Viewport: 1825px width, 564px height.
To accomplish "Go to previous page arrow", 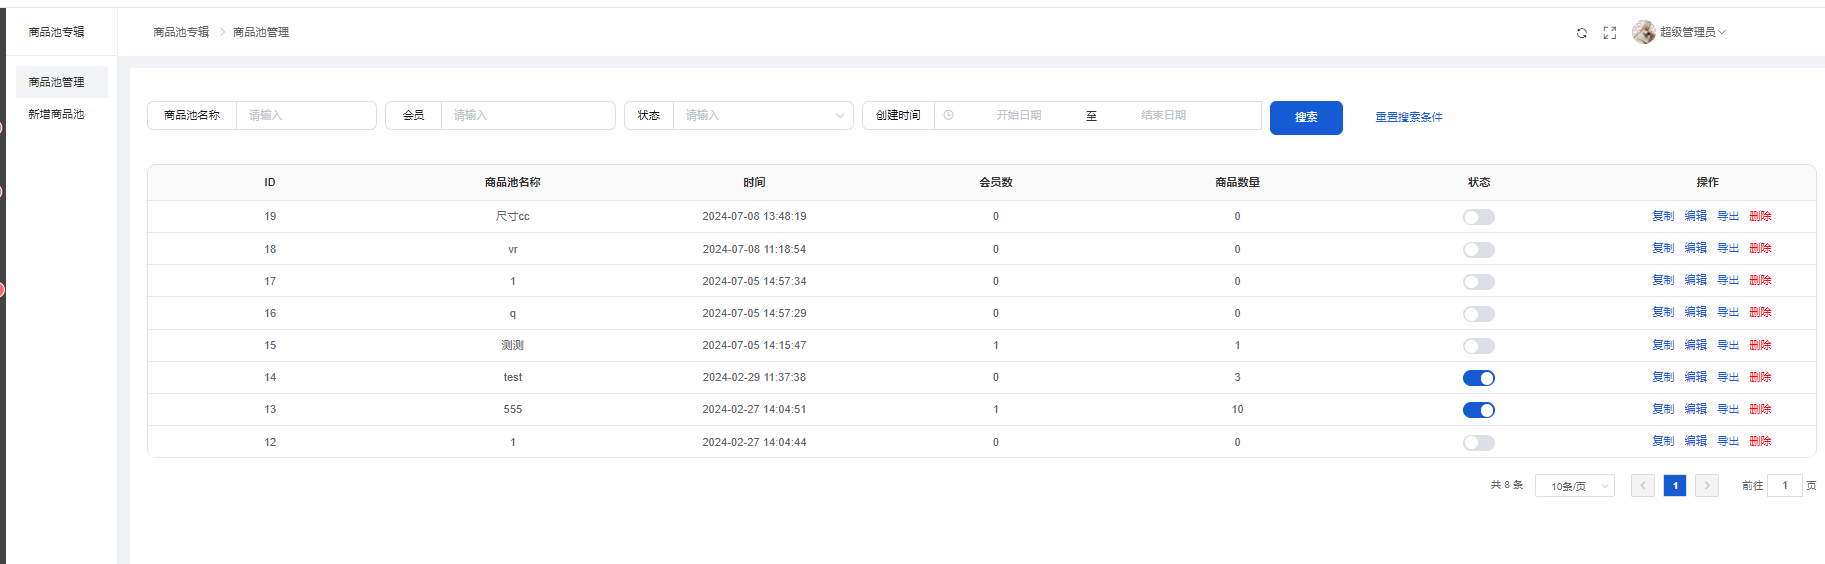I will coord(1642,486).
